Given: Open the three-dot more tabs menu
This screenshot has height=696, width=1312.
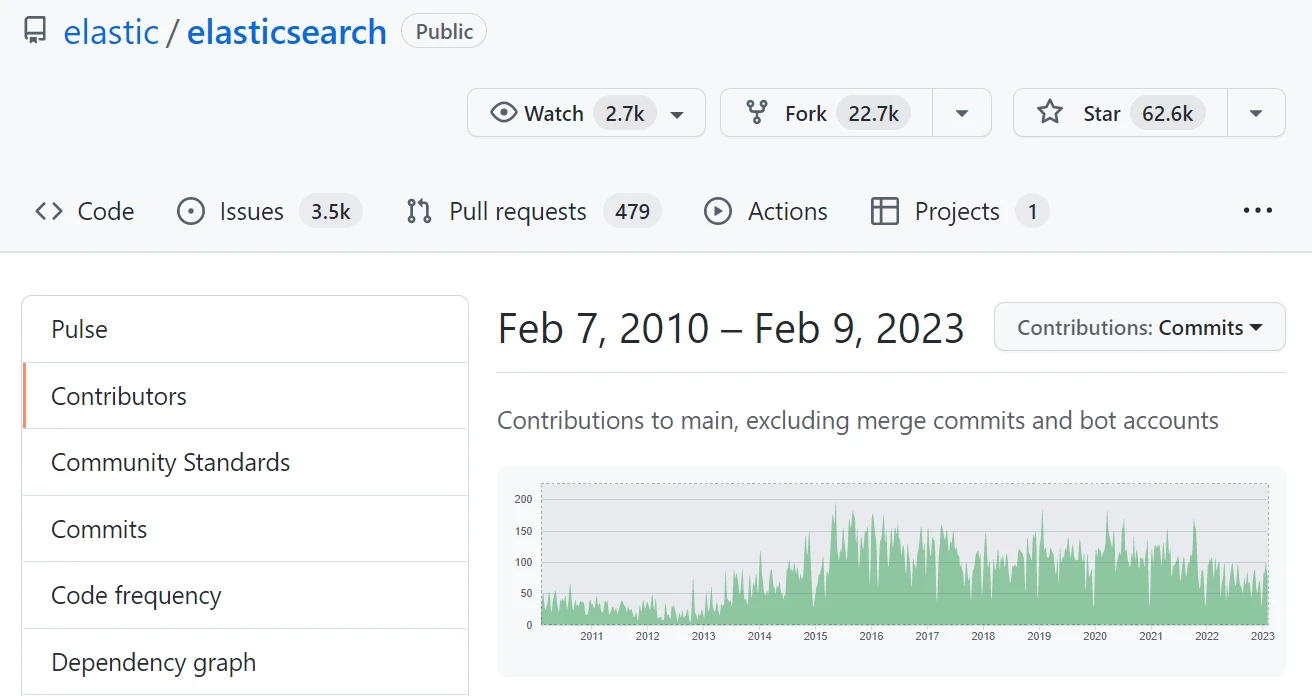Looking at the screenshot, I should pos(1257,211).
